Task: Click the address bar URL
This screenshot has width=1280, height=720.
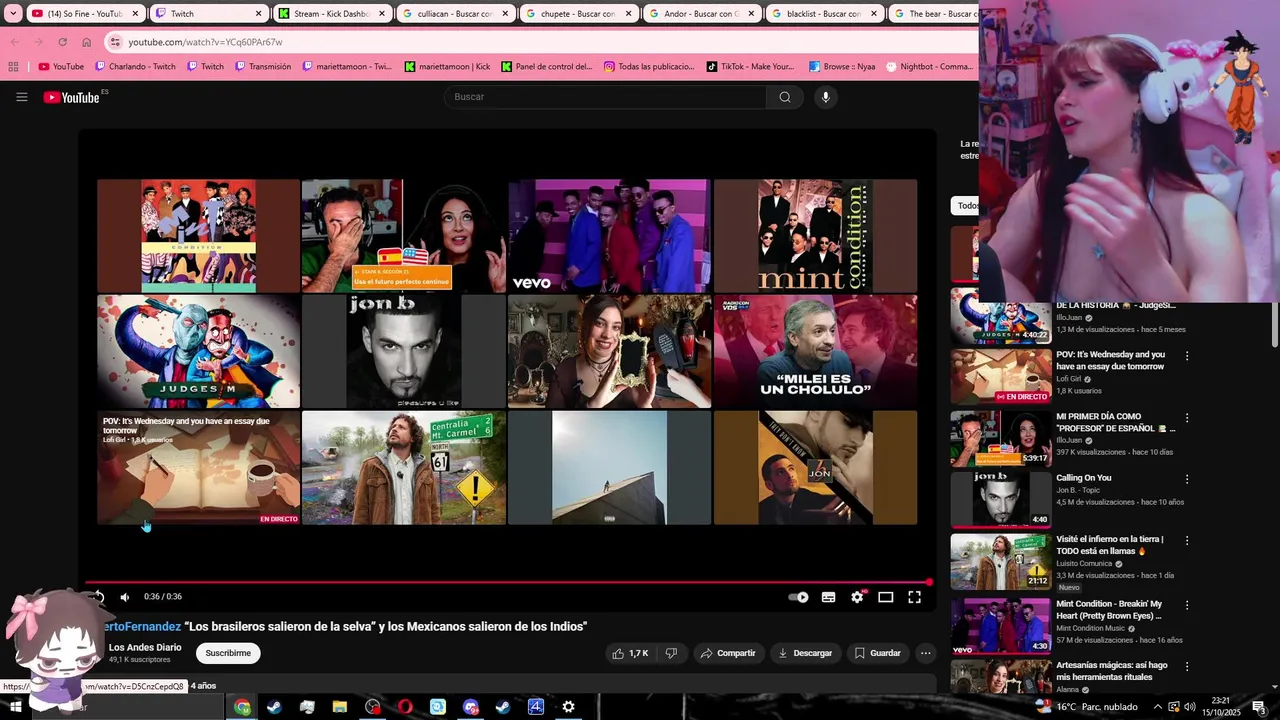Action: tap(205, 42)
